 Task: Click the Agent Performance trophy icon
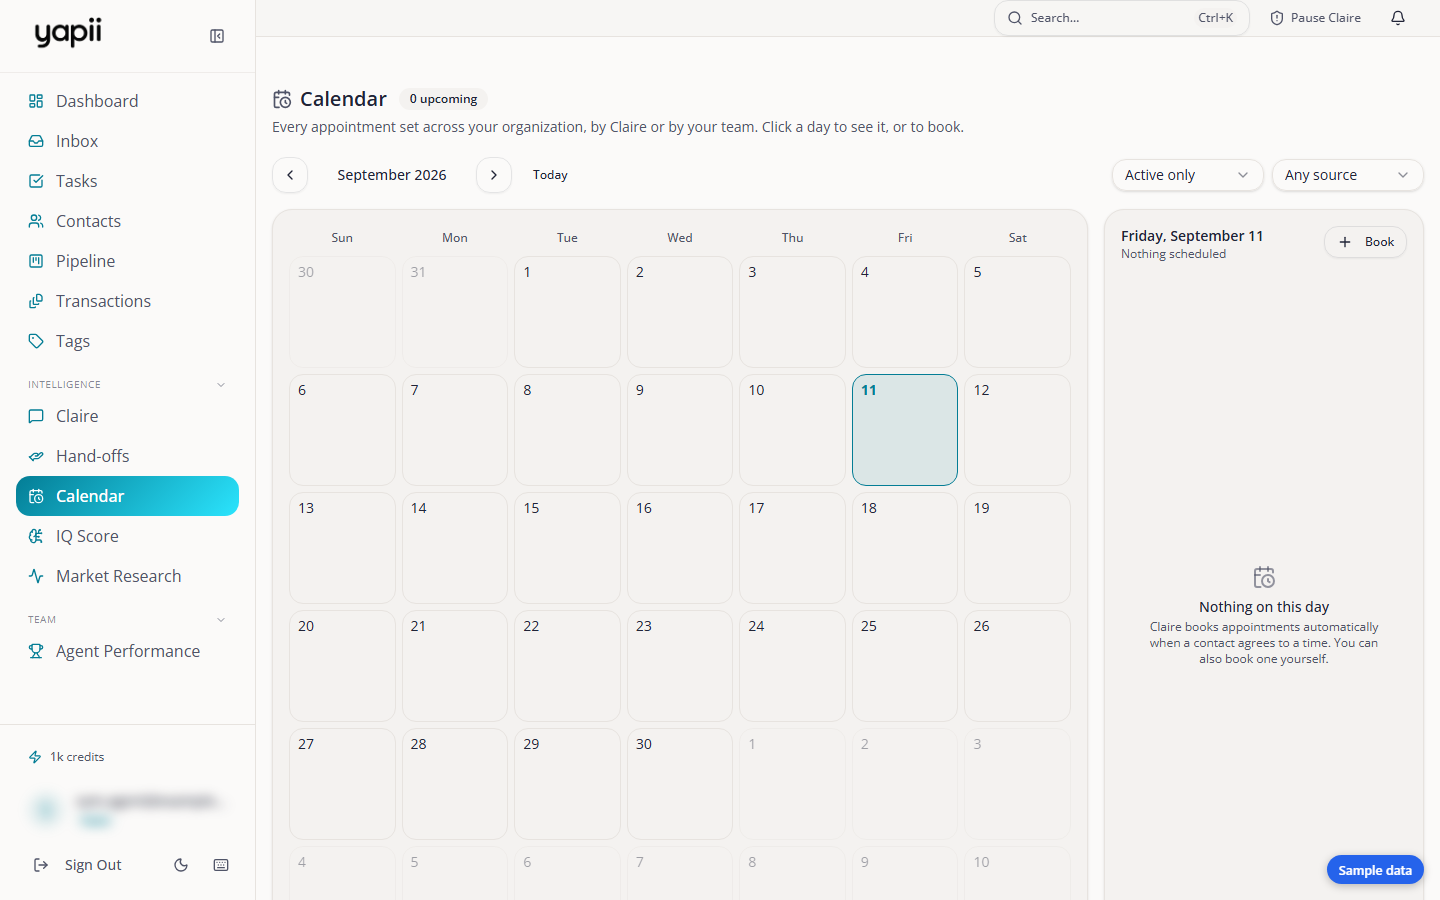[x=36, y=651]
